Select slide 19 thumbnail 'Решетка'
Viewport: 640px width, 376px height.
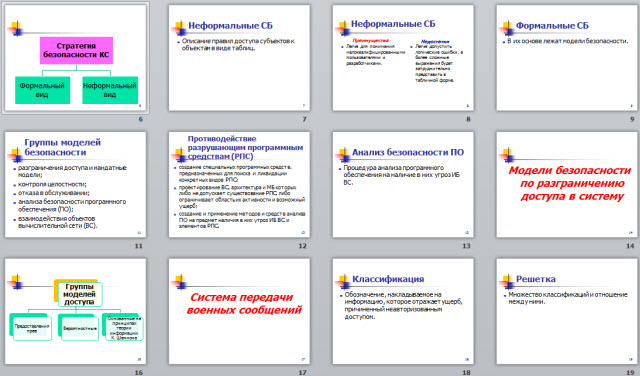[x=567, y=311]
